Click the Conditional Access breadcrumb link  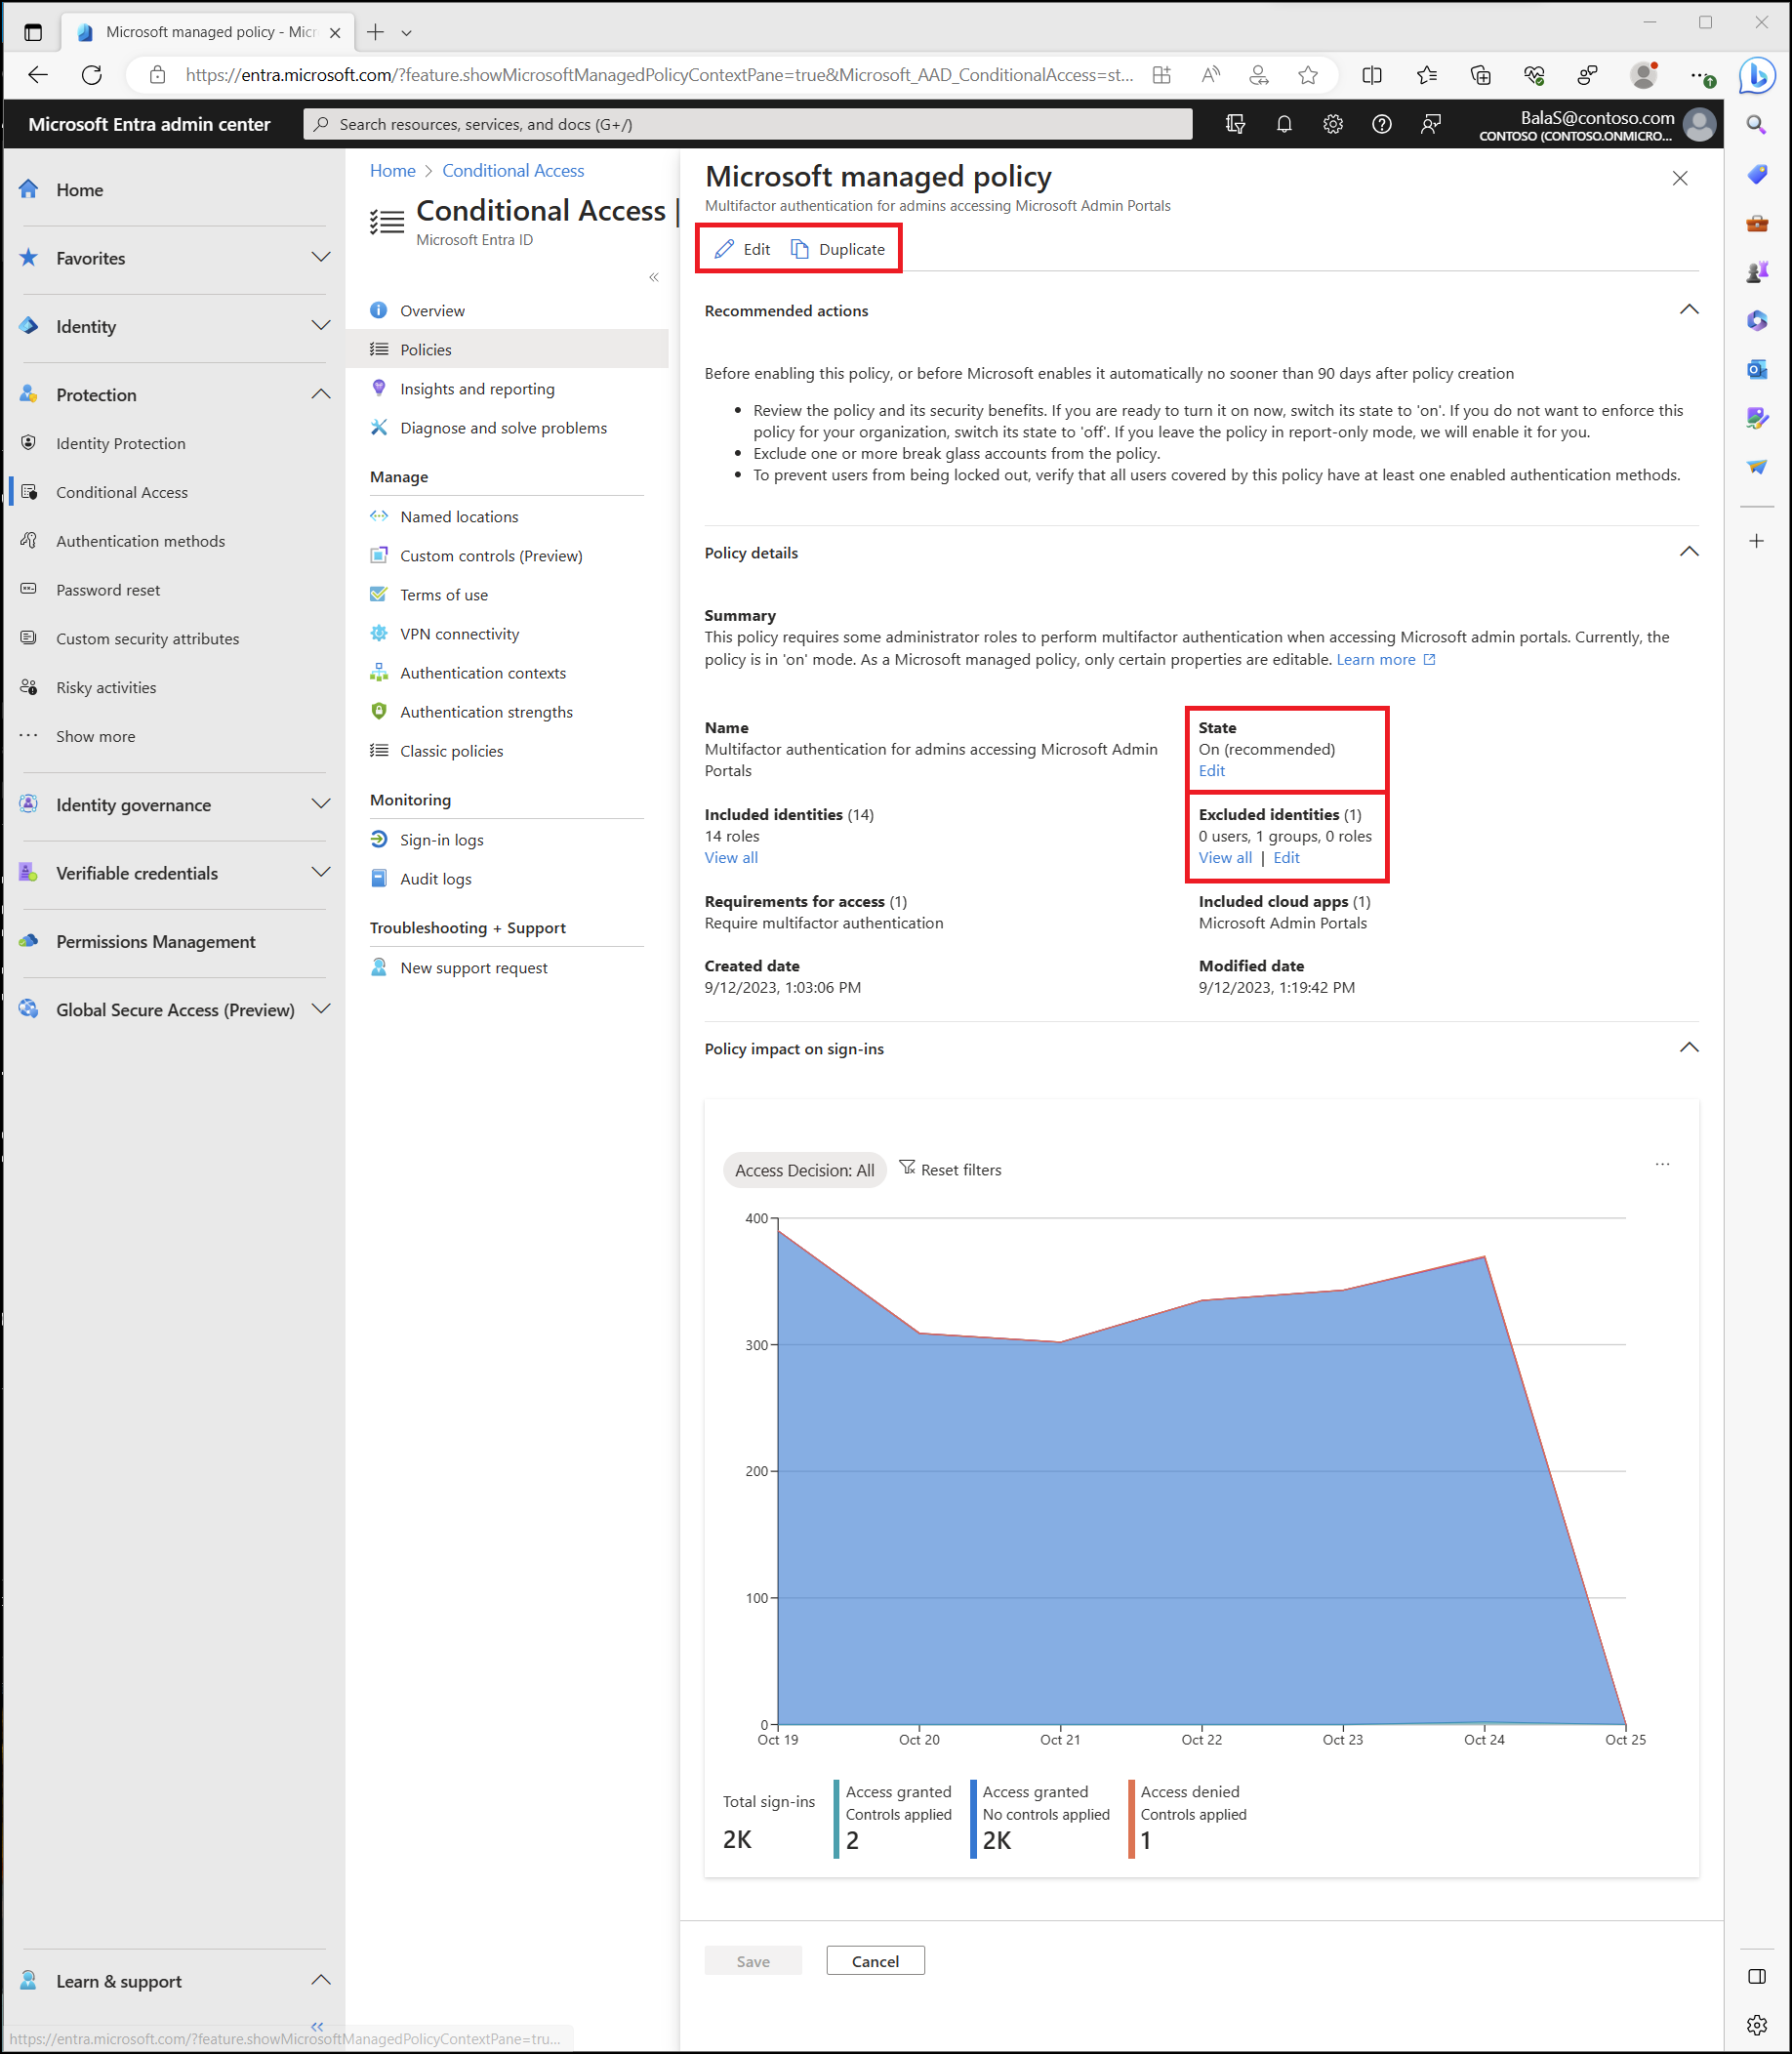514,171
